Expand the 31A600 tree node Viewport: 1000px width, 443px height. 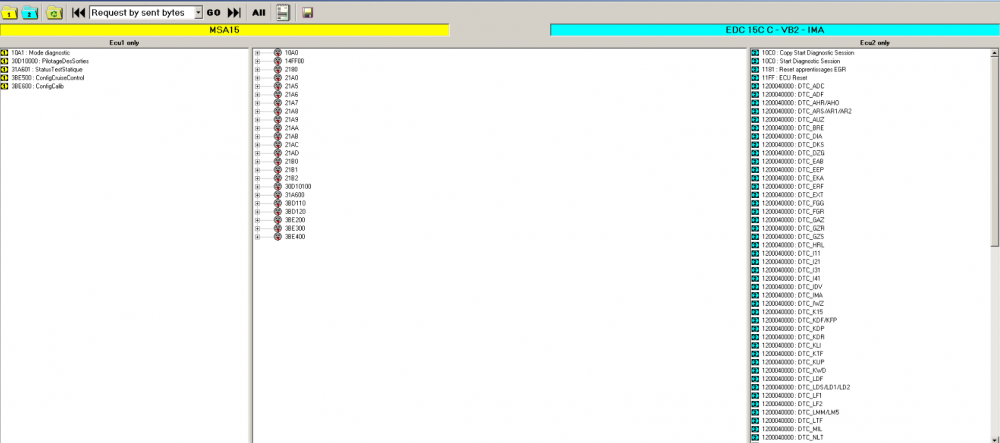(258, 195)
